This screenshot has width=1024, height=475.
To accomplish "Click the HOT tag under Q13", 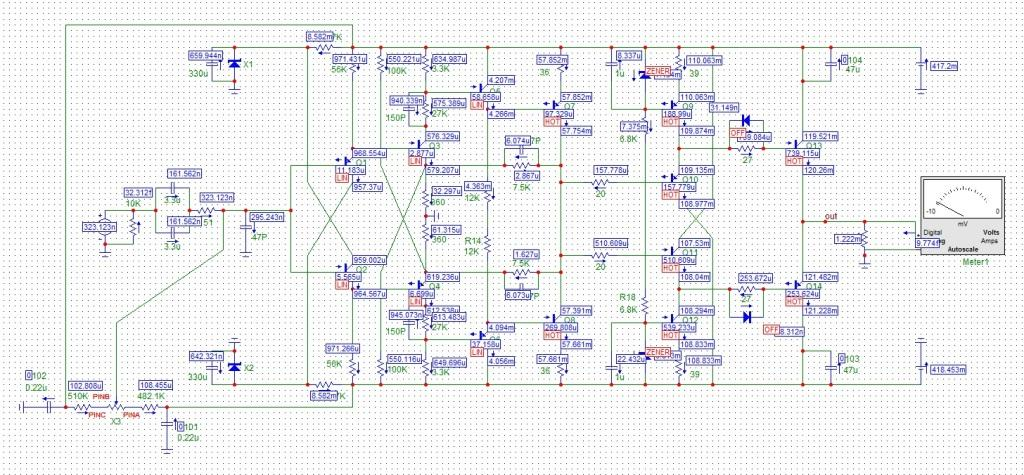I will [794, 160].
